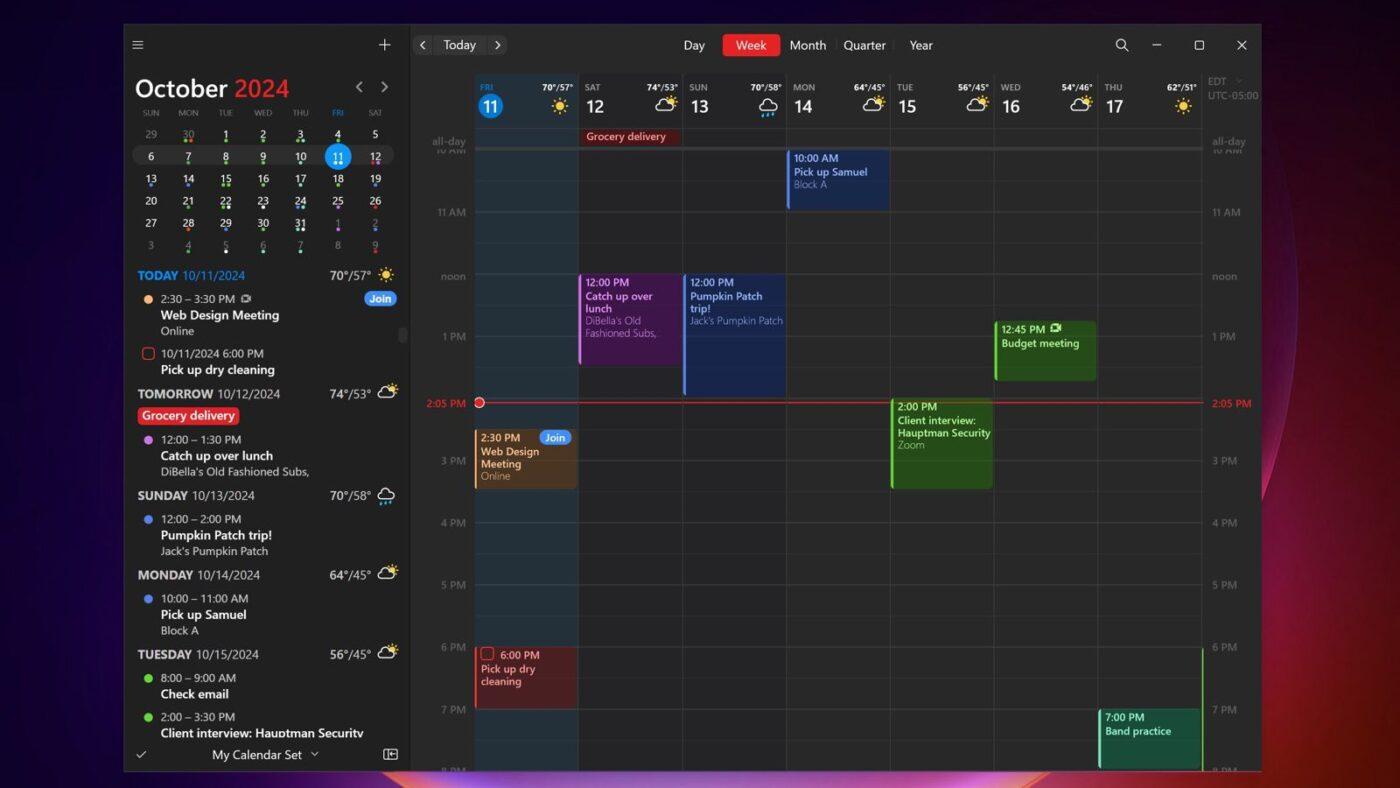Select October 17 in the mini calendar
Image resolution: width=1400 pixels, height=788 pixels.
(x=300, y=179)
